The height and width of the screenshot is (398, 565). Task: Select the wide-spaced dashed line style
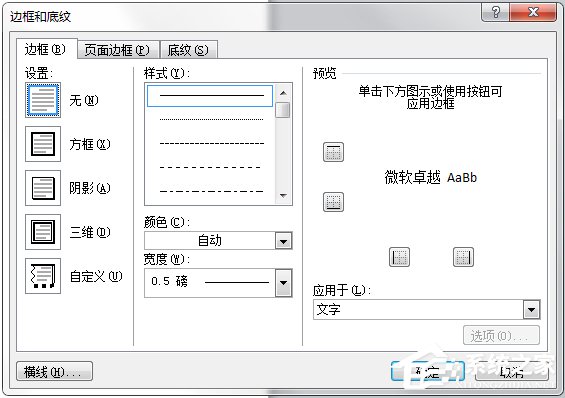coord(210,167)
